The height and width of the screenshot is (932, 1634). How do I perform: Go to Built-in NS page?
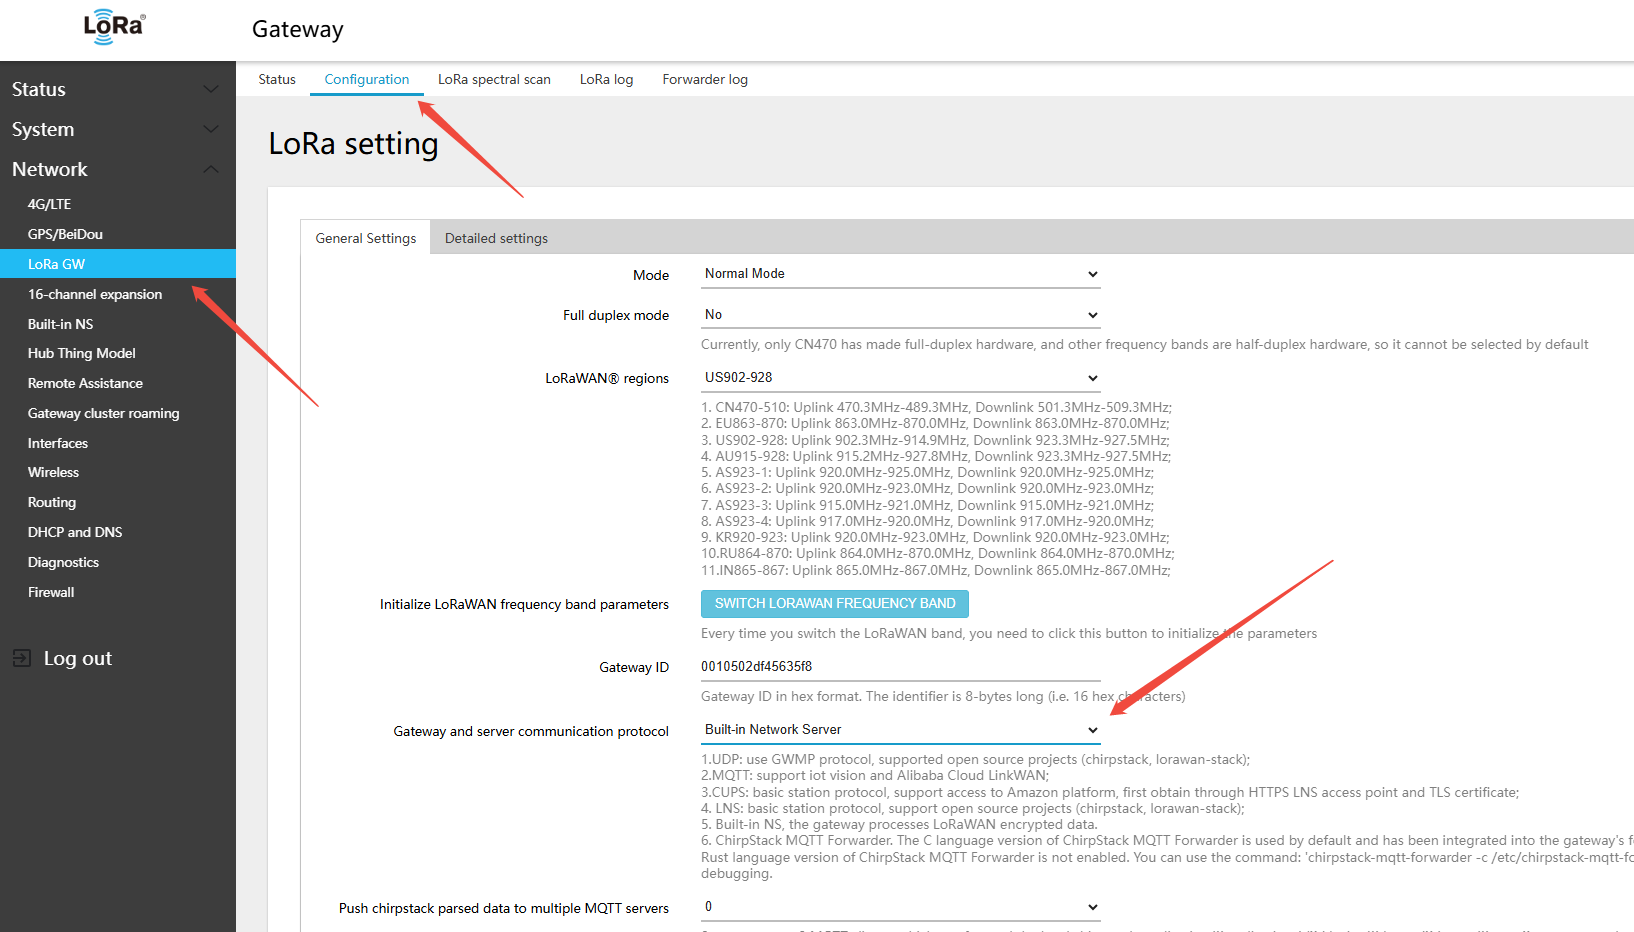tap(60, 324)
